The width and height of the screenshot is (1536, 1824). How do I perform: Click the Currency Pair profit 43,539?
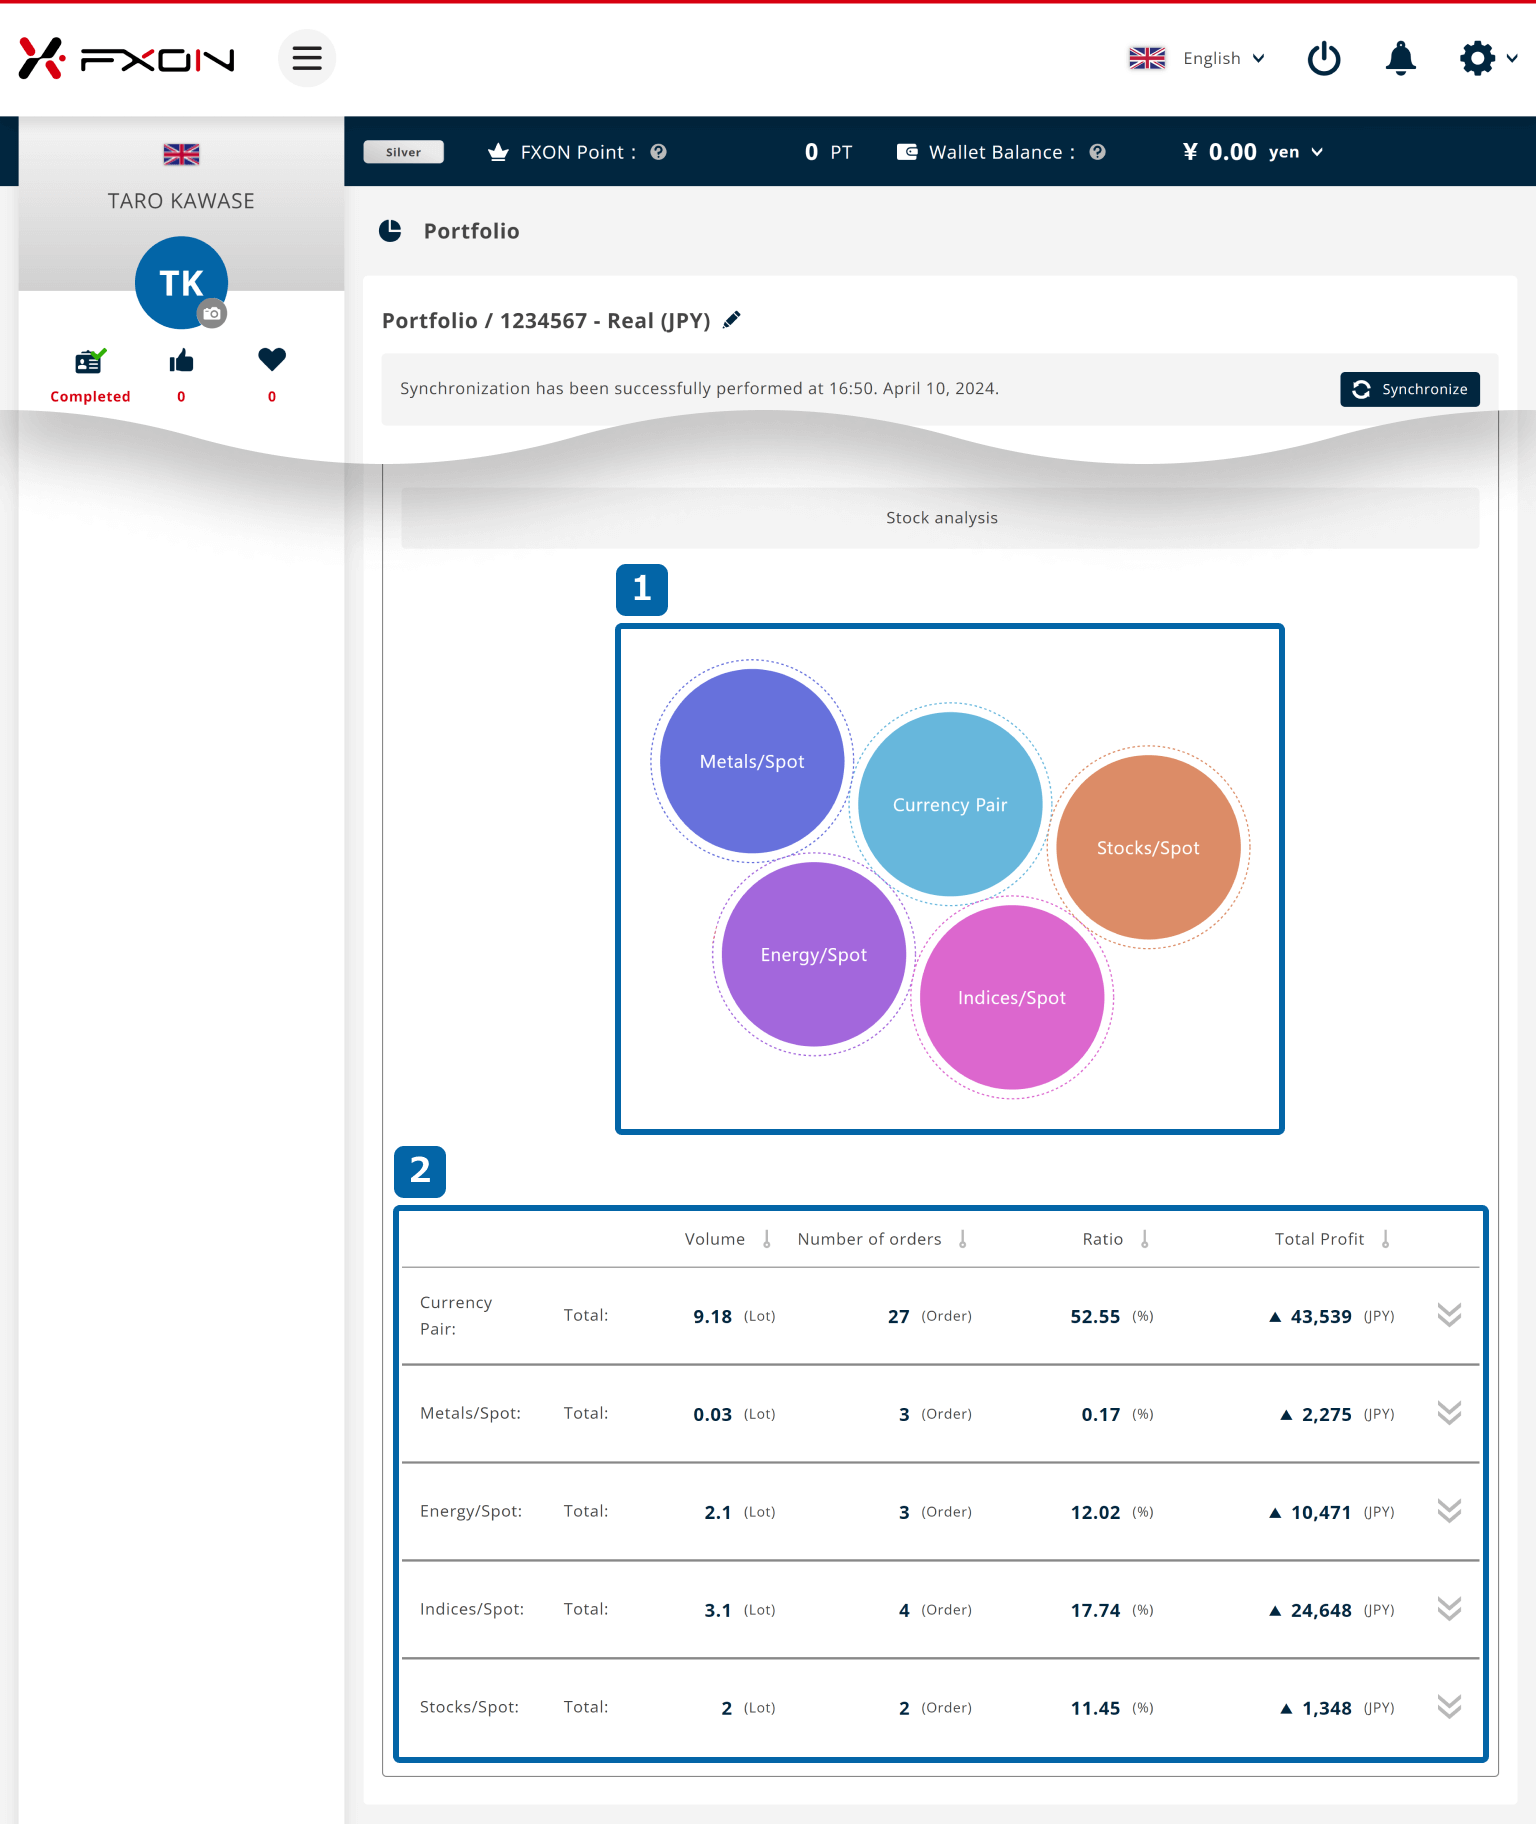1321,1316
